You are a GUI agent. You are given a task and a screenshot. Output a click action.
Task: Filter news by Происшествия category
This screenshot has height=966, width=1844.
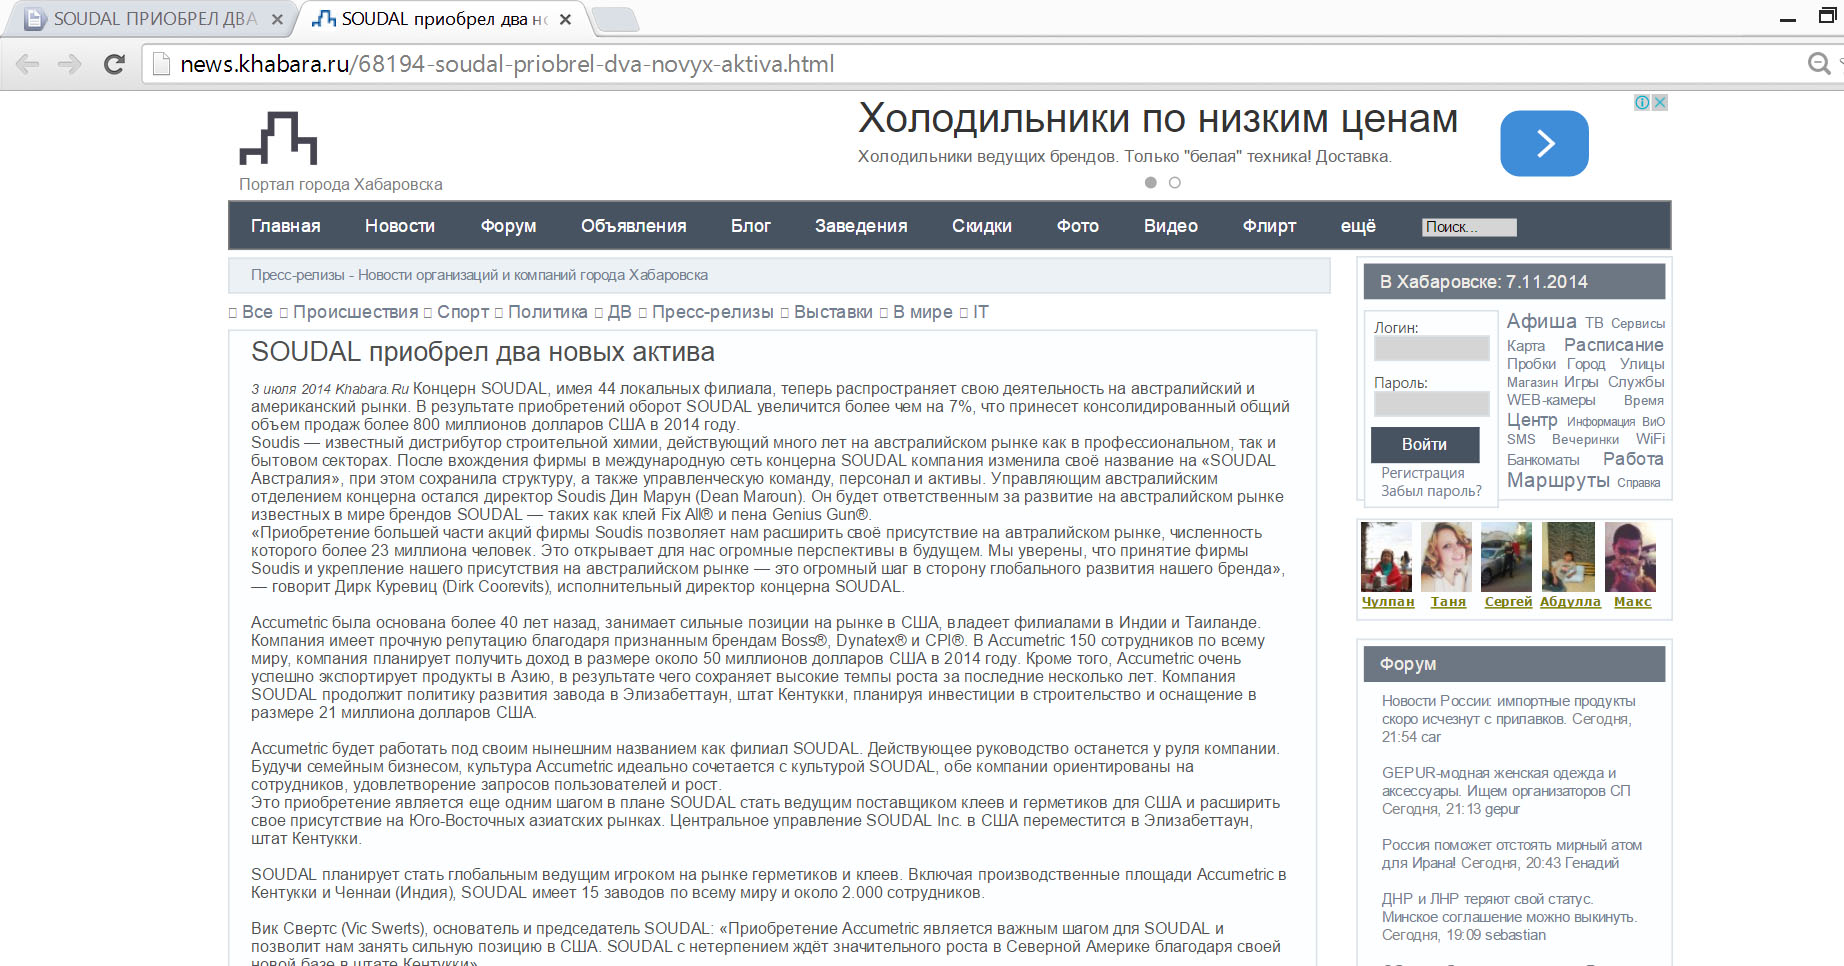click(355, 312)
